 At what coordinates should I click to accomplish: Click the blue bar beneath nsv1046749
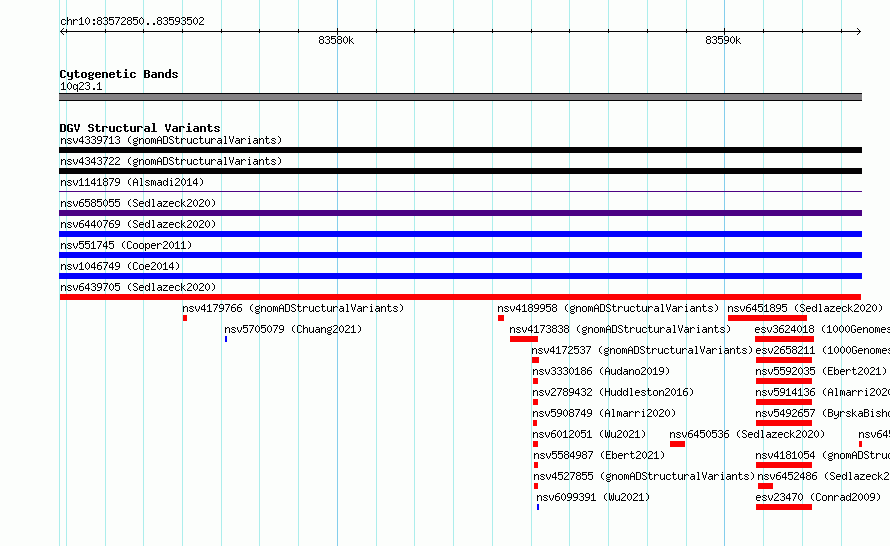460,276
